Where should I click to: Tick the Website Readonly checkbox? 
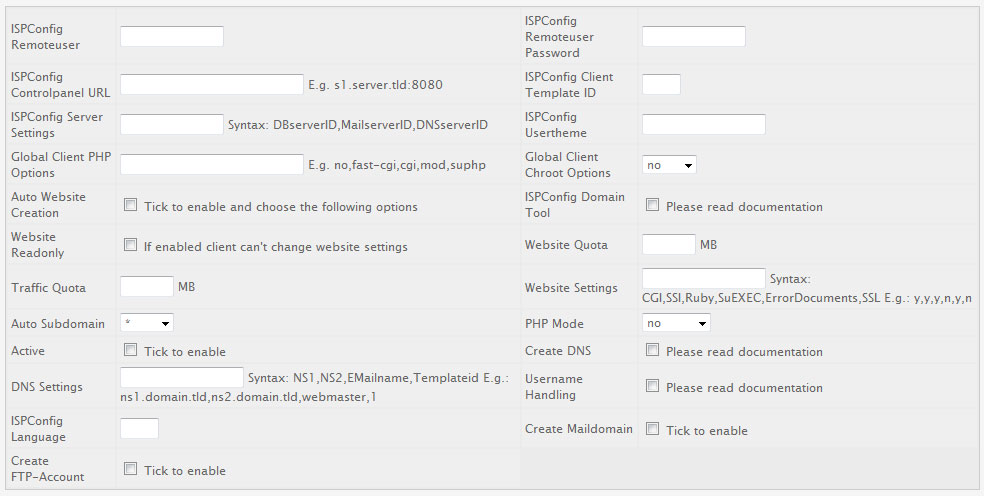click(x=131, y=245)
